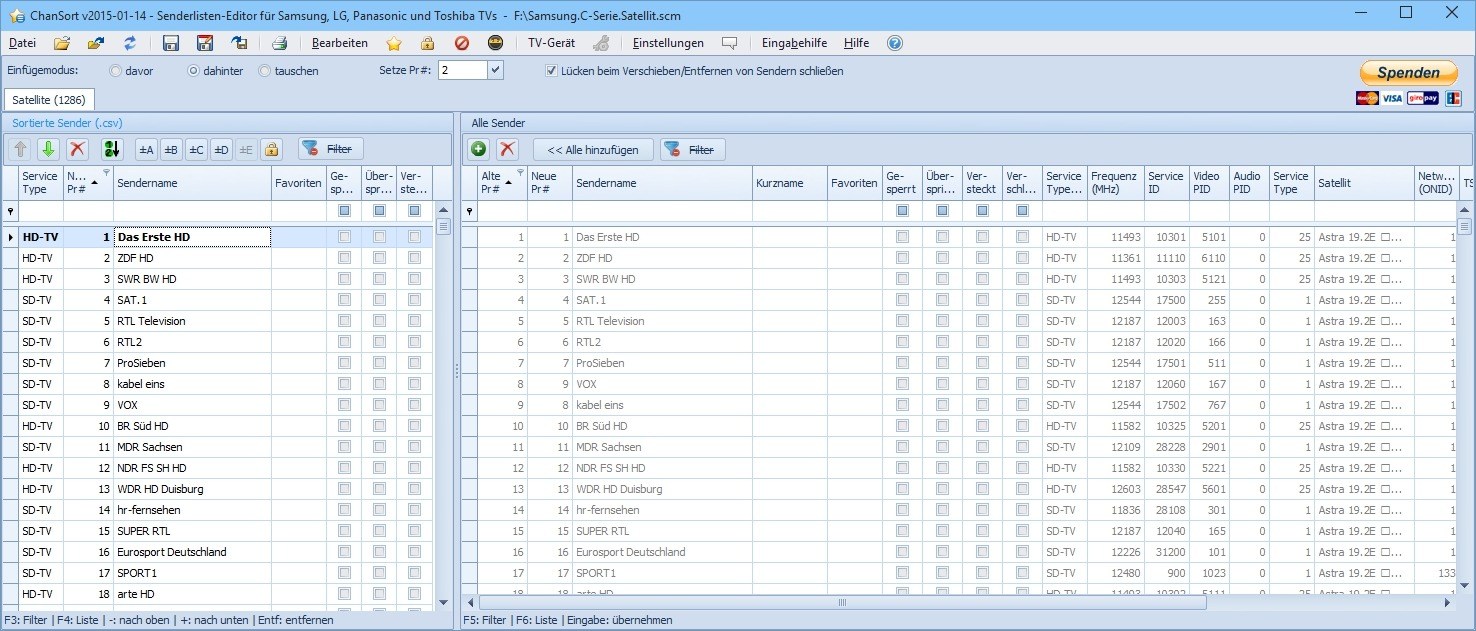1476x631 pixels.
Task: Click Filter button in sorted list toolbar
Action: [331, 149]
